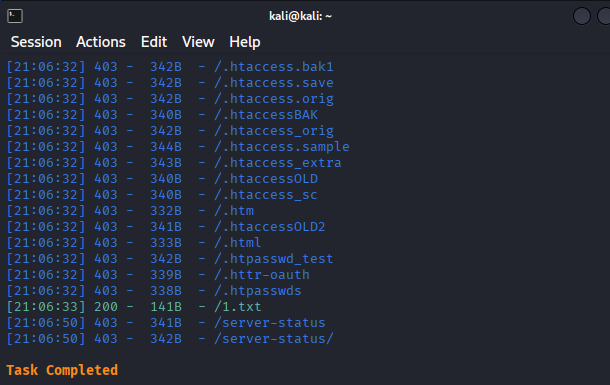Click the 343B size value
This screenshot has height=385, width=610.
click(x=166, y=163)
